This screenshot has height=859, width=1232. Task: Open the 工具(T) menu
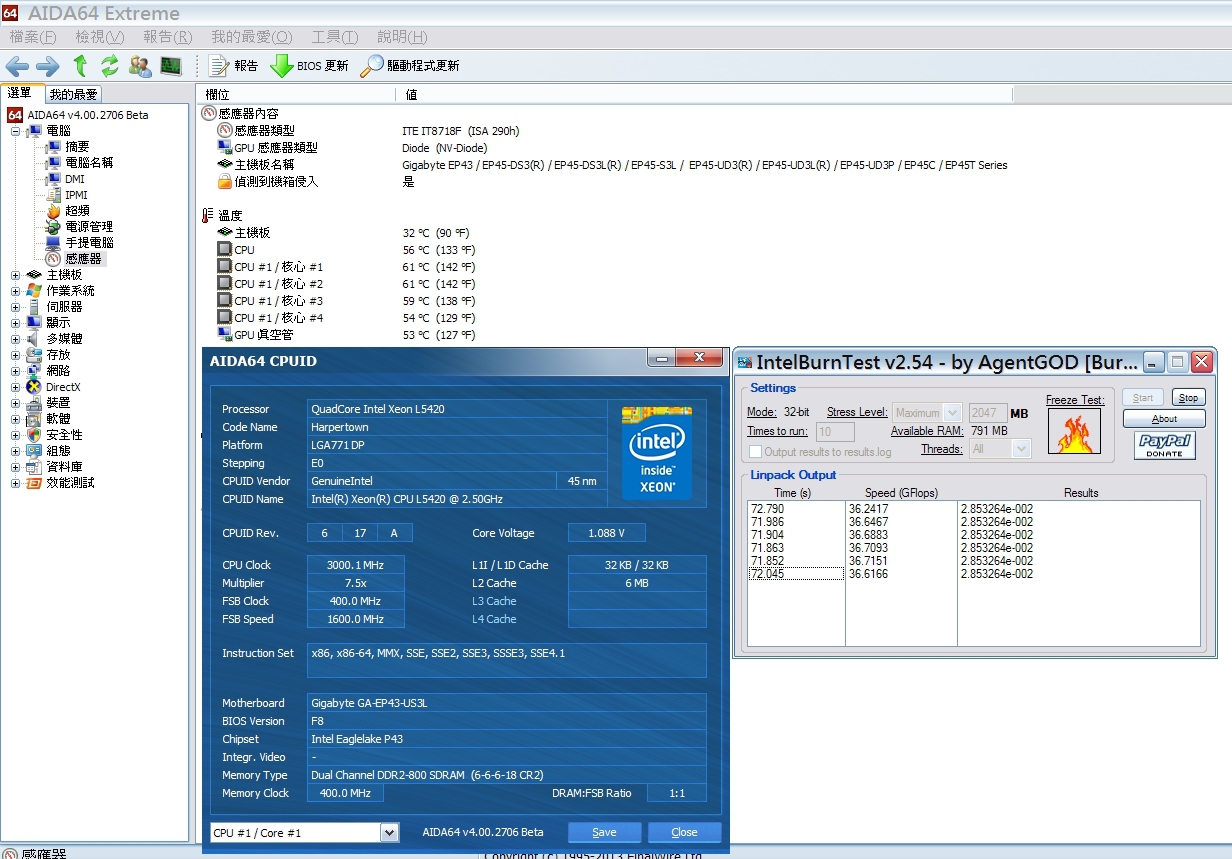click(x=334, y=37)
